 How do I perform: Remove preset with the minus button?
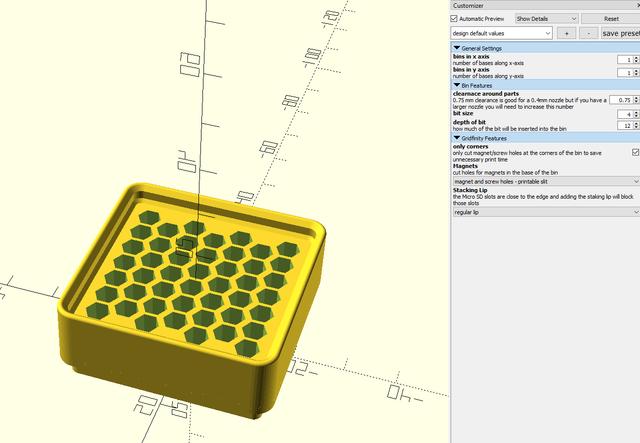589,33
